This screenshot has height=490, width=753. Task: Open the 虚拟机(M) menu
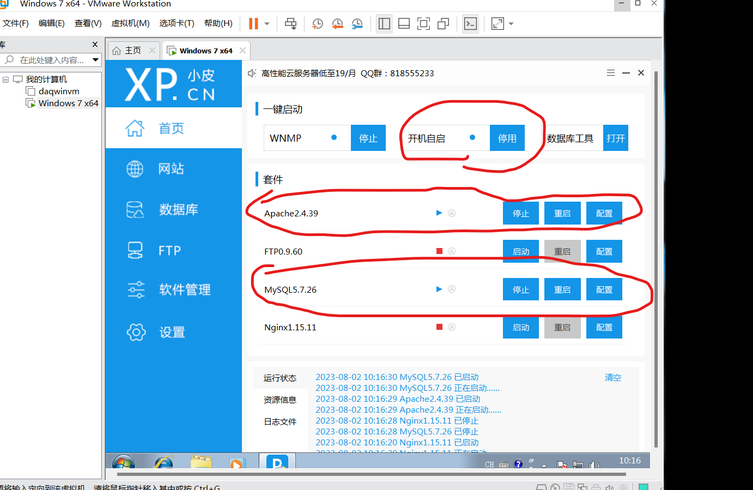[130, 23]
